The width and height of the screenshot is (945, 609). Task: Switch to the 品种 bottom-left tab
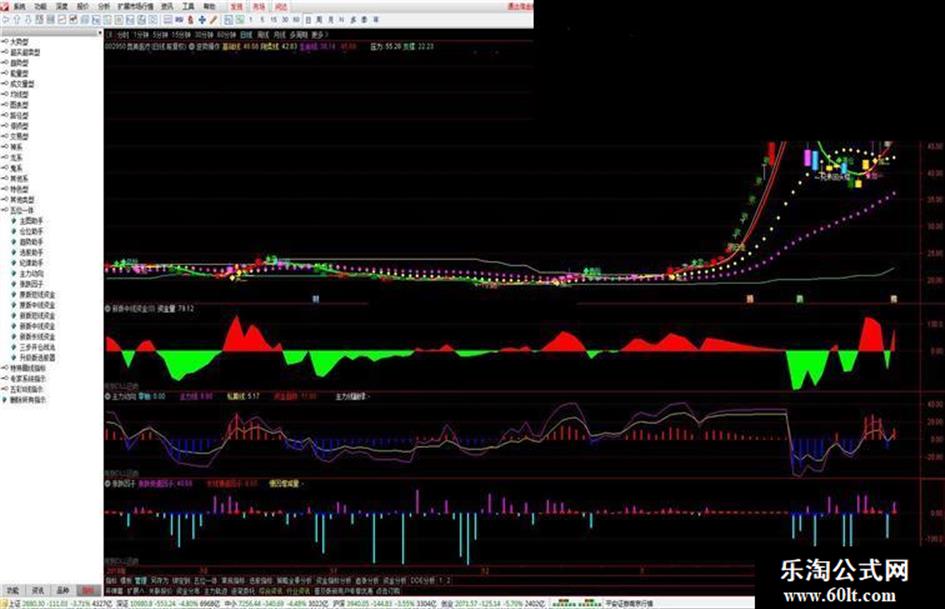click(x=63, y=590)
